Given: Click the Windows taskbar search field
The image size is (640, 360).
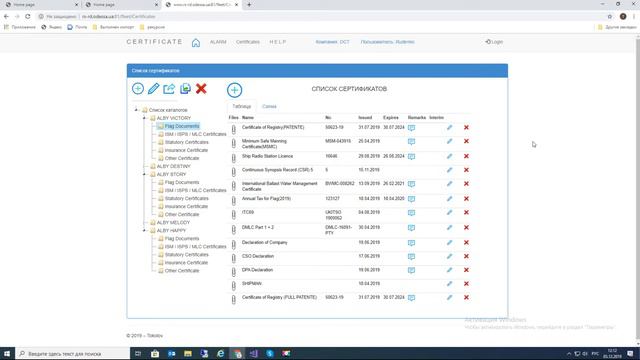Looking at the screenshot, I should click(73, 353).
